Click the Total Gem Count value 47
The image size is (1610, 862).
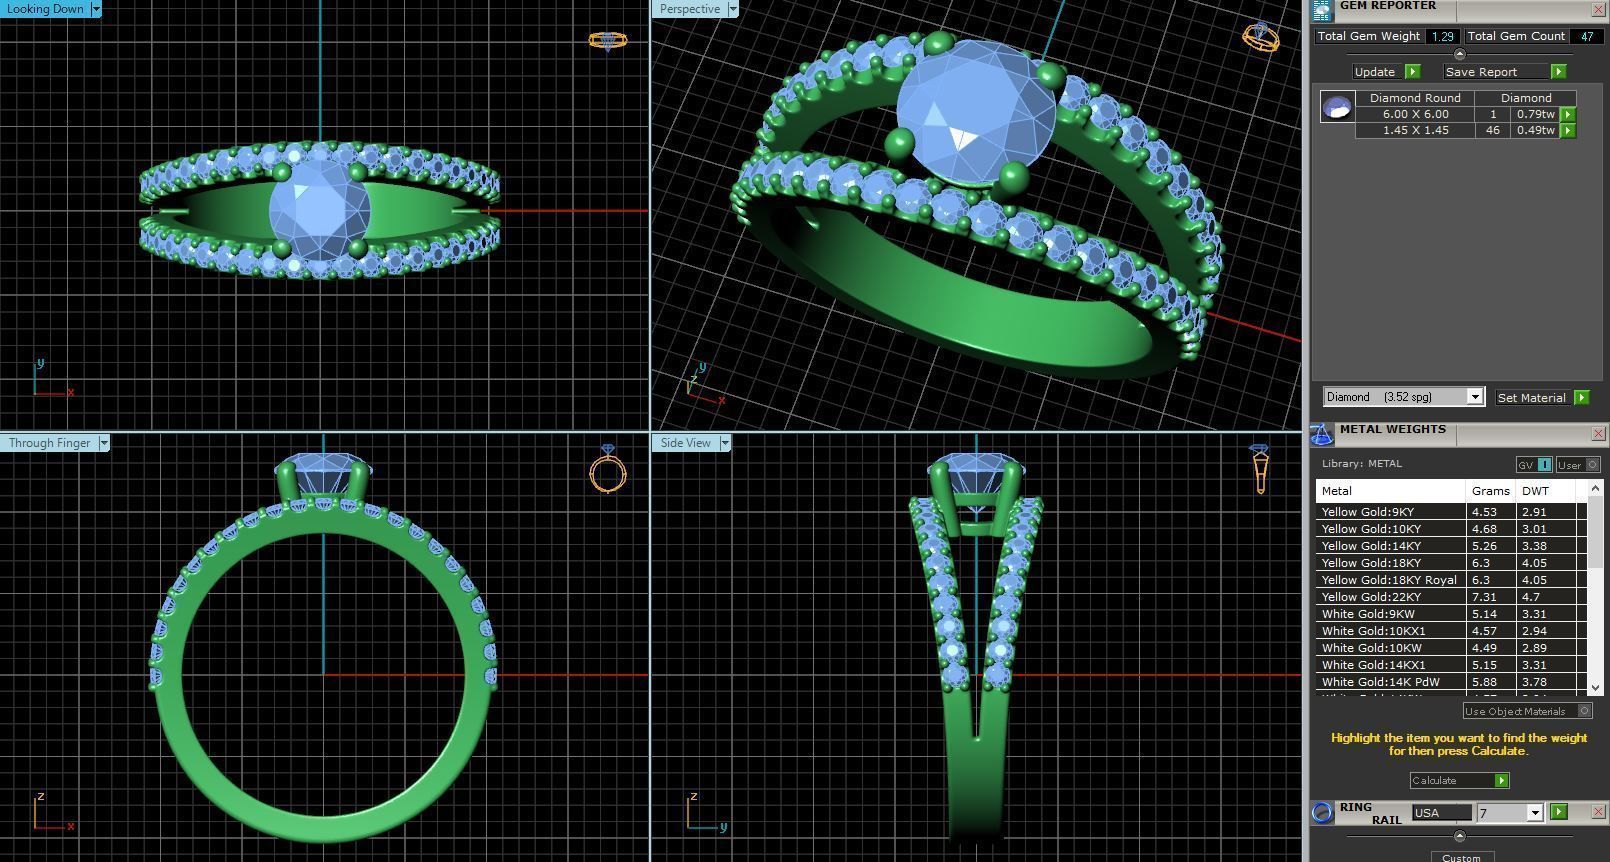coord(1586,36)
